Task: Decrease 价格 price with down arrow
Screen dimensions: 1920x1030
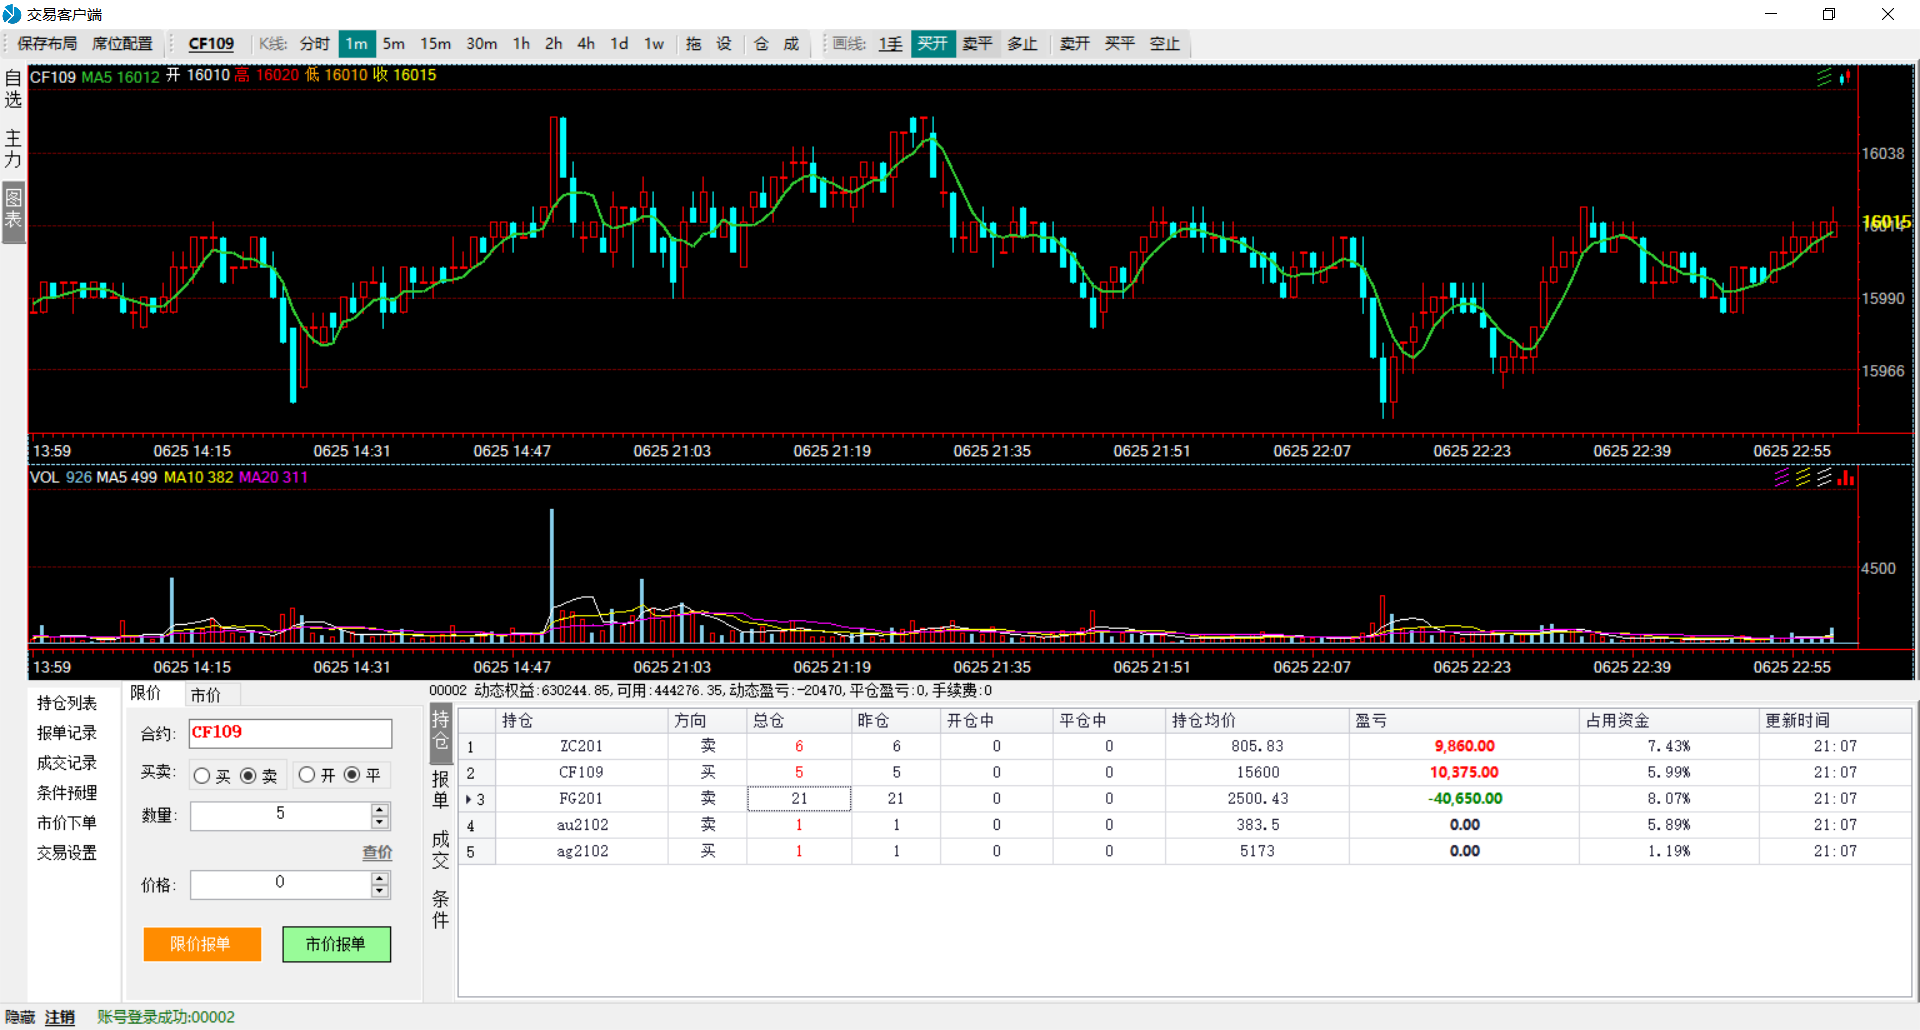Action: click(380, 891)
